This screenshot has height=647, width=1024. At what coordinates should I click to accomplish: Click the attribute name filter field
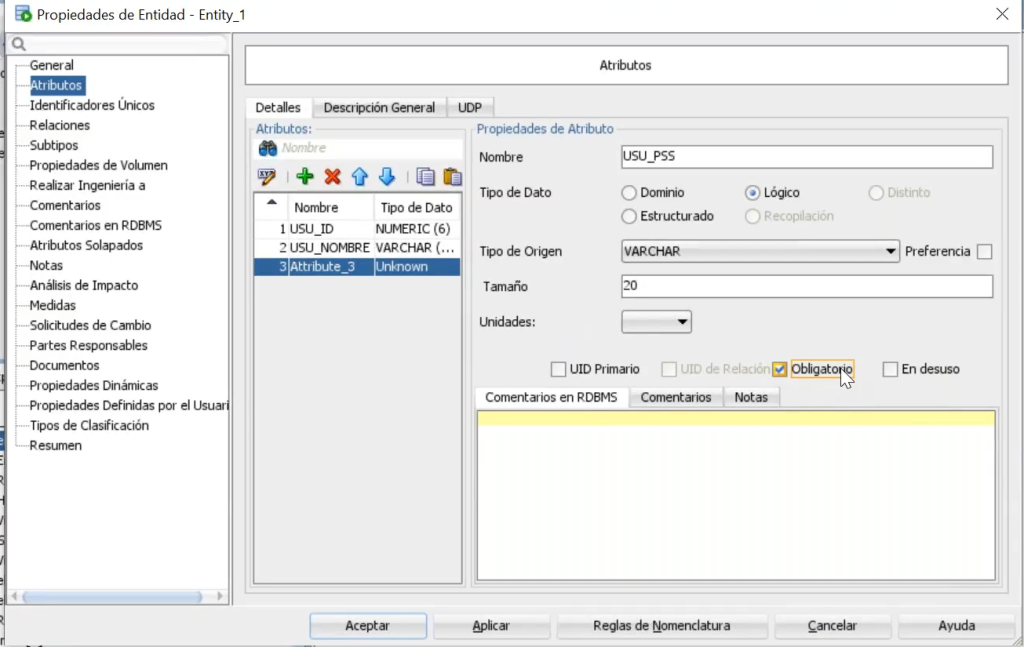(x=370, y=148)
